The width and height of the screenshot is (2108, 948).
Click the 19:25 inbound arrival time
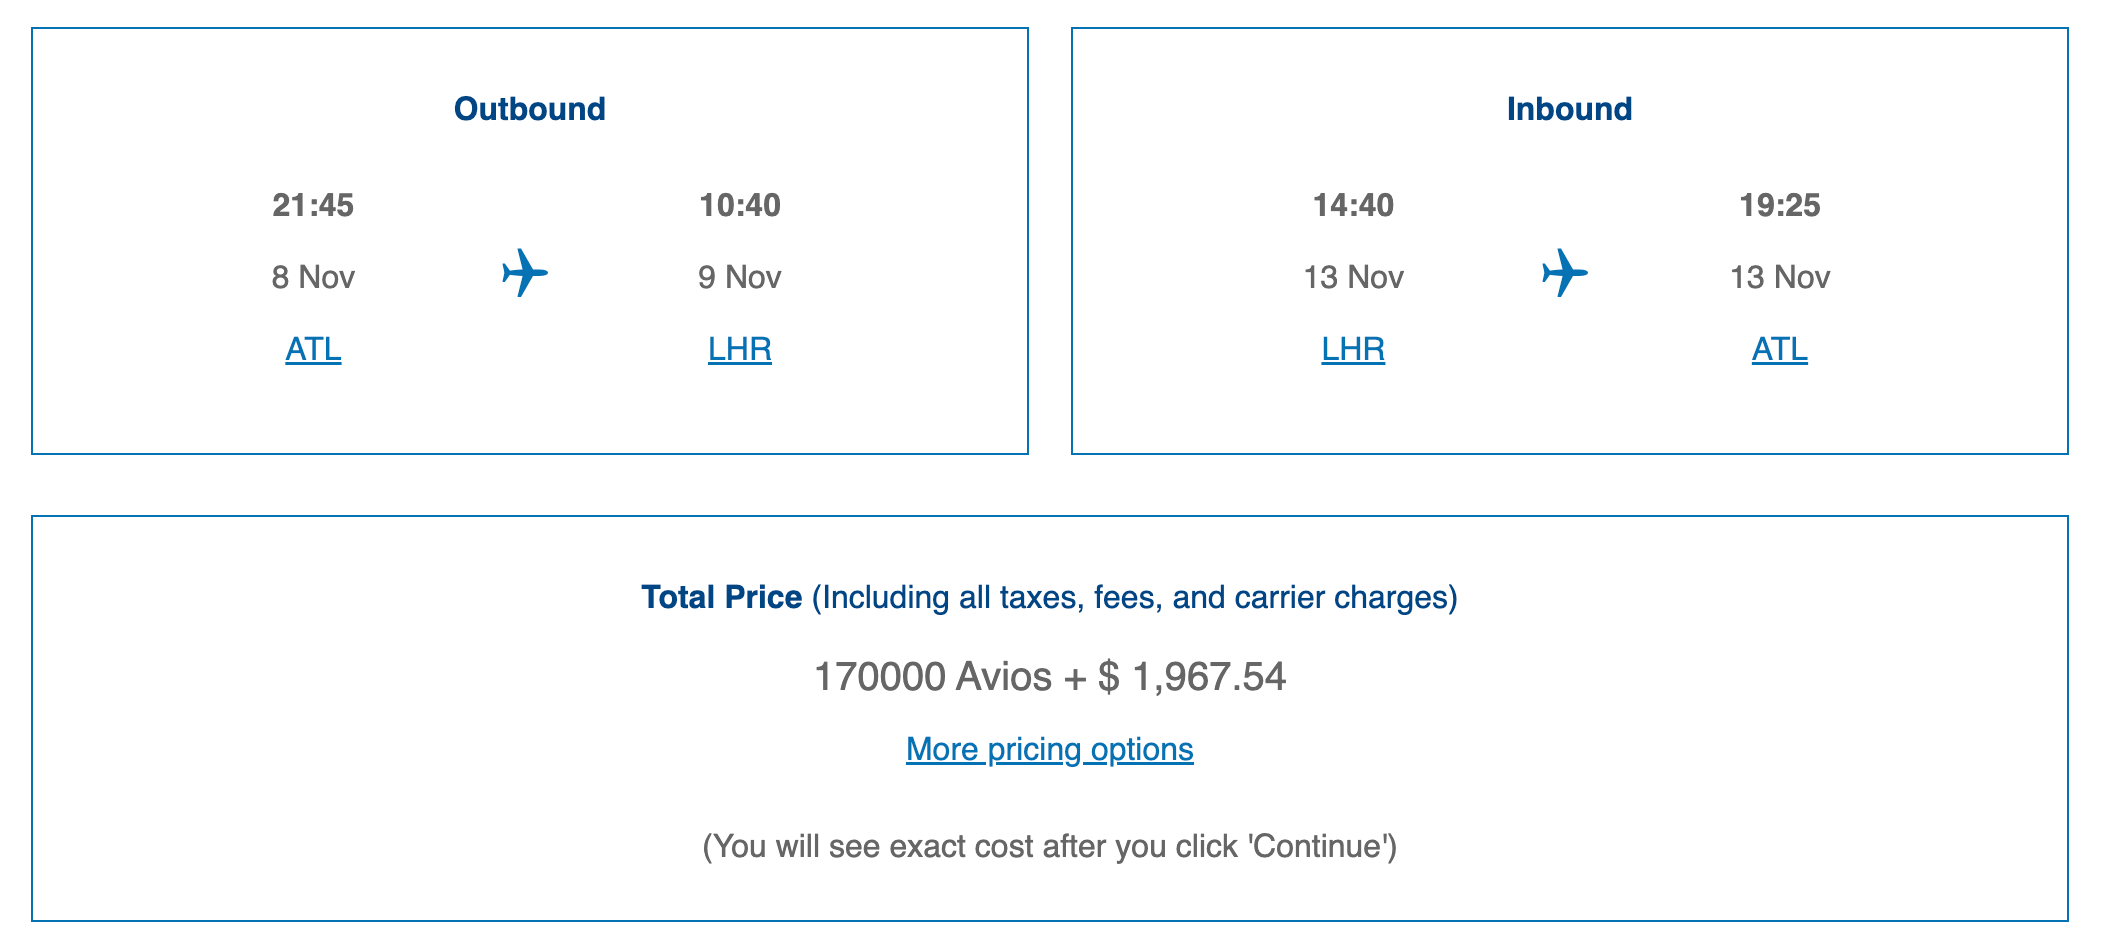[x=1780, y=205]
